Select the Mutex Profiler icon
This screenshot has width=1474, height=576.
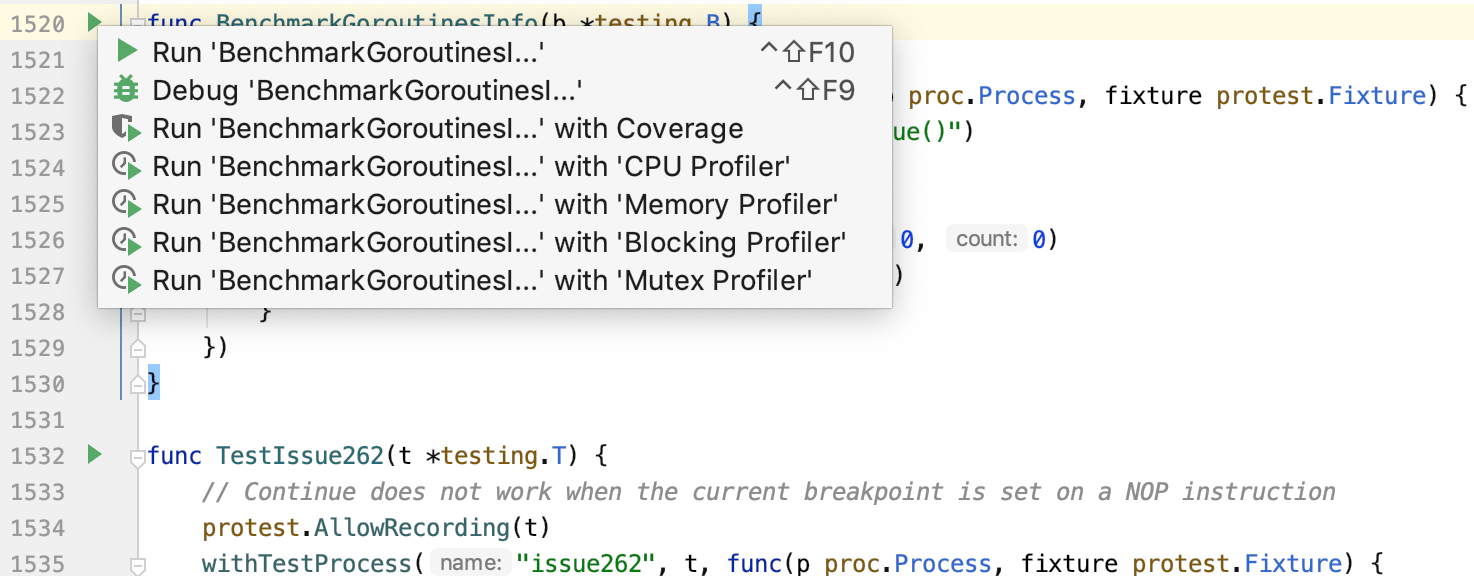(x=126, y=279)
